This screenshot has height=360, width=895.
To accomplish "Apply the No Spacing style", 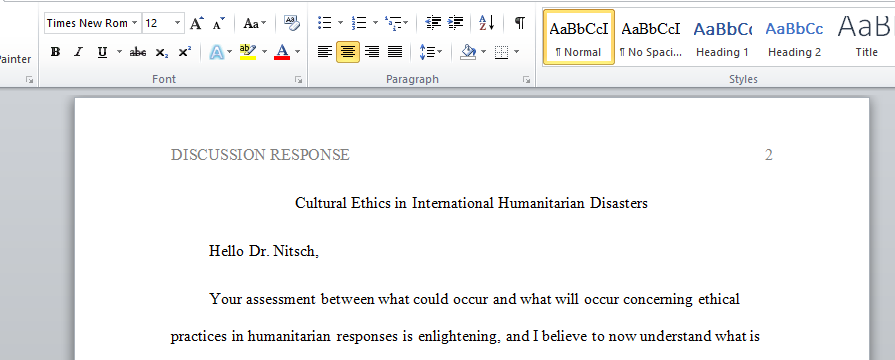I will [x=651, y=39].
